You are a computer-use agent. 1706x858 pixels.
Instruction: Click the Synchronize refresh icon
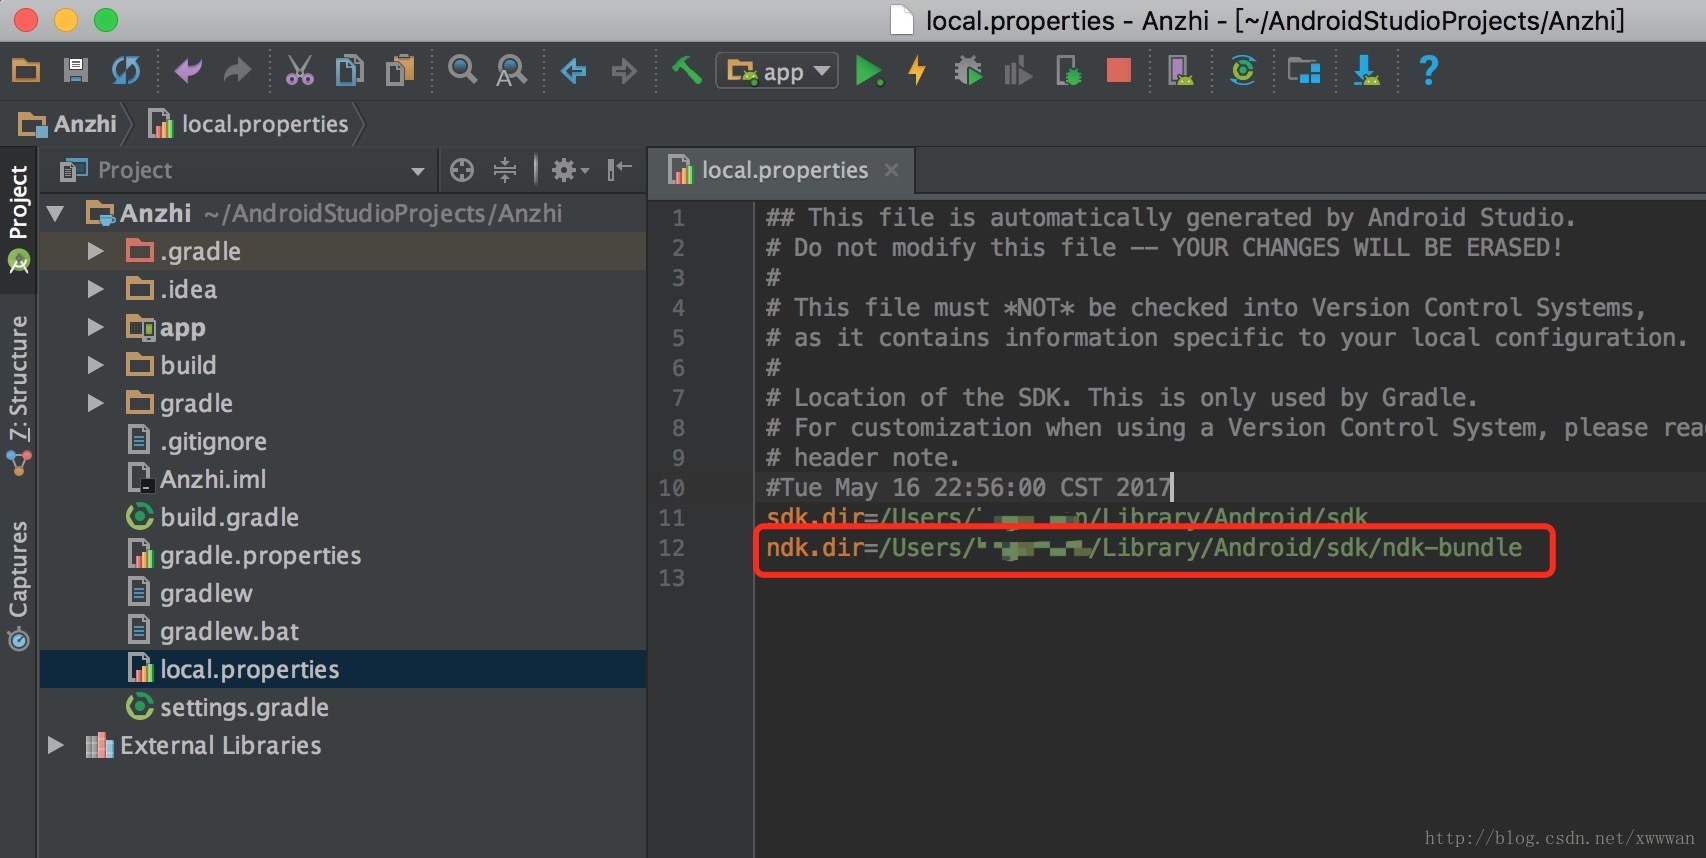coord(126,70)
